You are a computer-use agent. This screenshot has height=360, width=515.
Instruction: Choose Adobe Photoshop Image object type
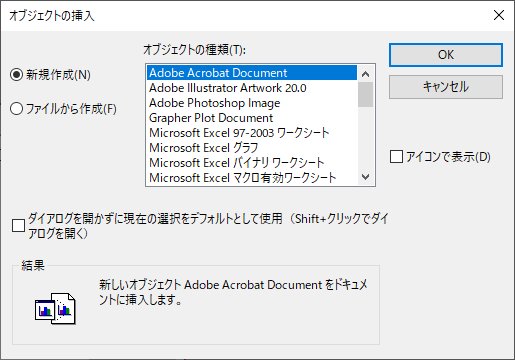point(252,103)
